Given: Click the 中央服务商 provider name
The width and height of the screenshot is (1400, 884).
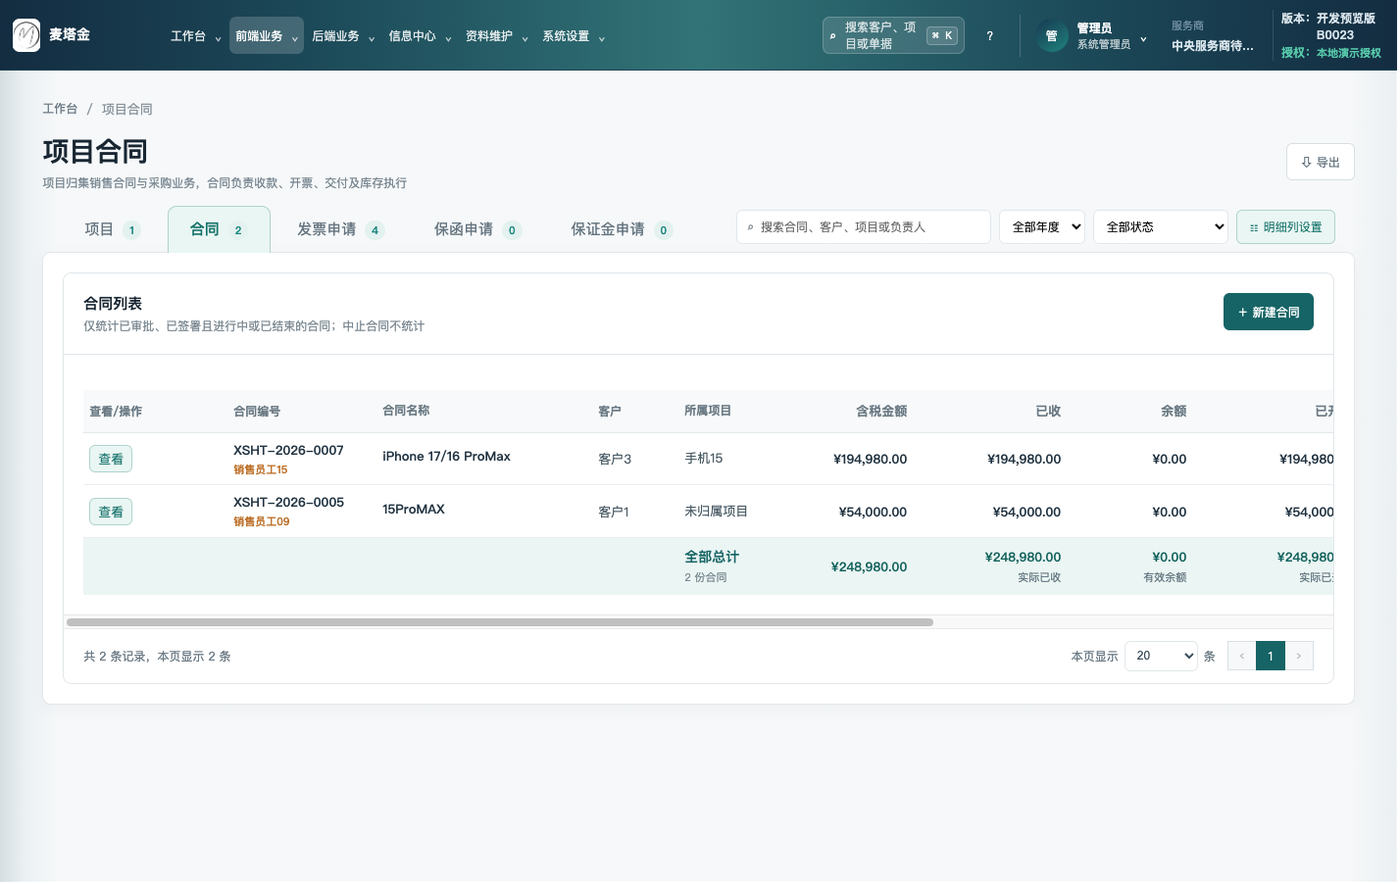Looking at the screenshot, I should click(1215, 46).
